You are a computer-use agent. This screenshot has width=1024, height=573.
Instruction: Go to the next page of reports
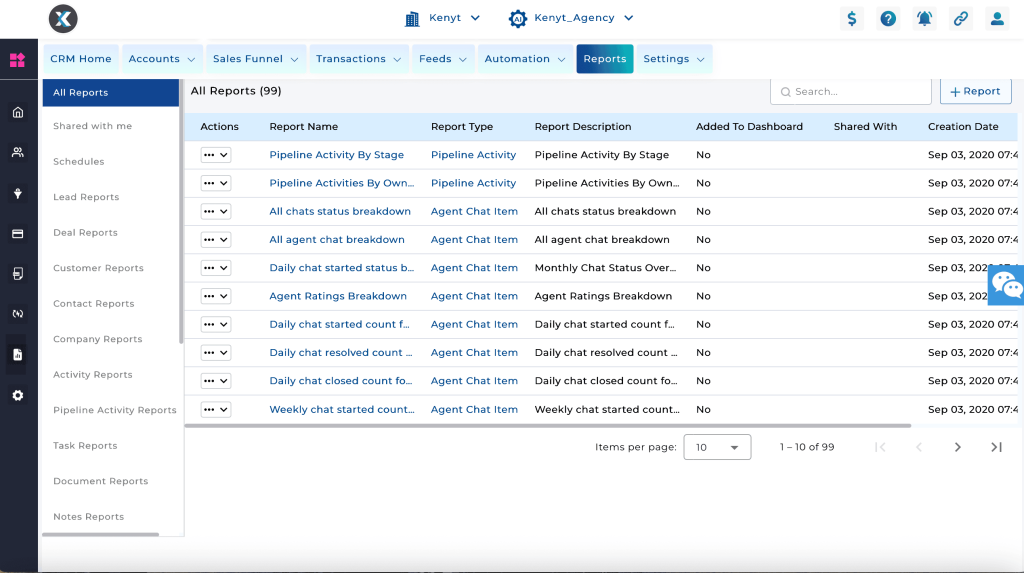click(957, 447)
